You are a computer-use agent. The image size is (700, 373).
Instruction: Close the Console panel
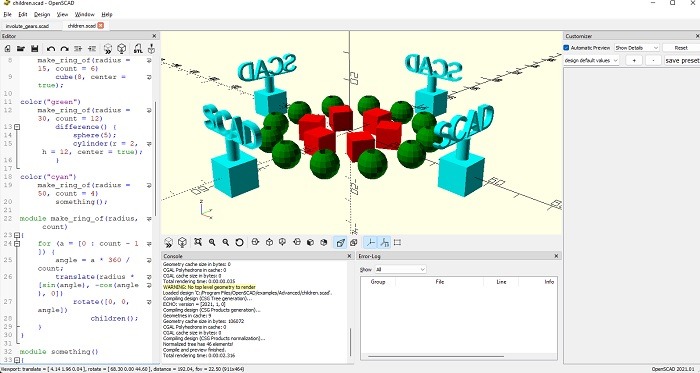point(350,256)
